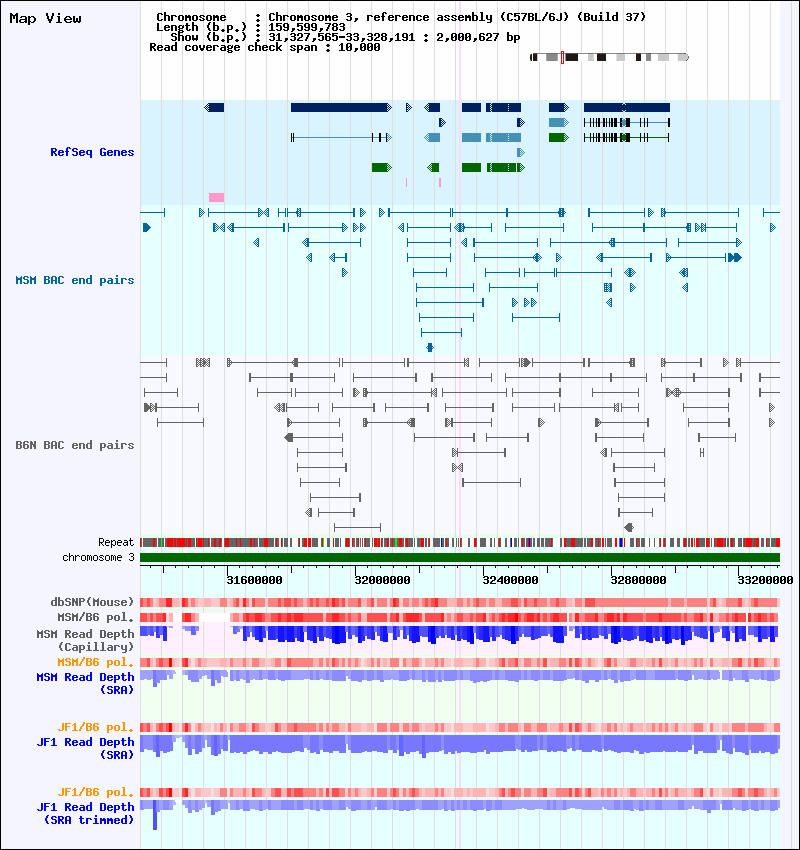Select the pink rectangle feature in RefSeq Genes

click(x=216, y=197)
